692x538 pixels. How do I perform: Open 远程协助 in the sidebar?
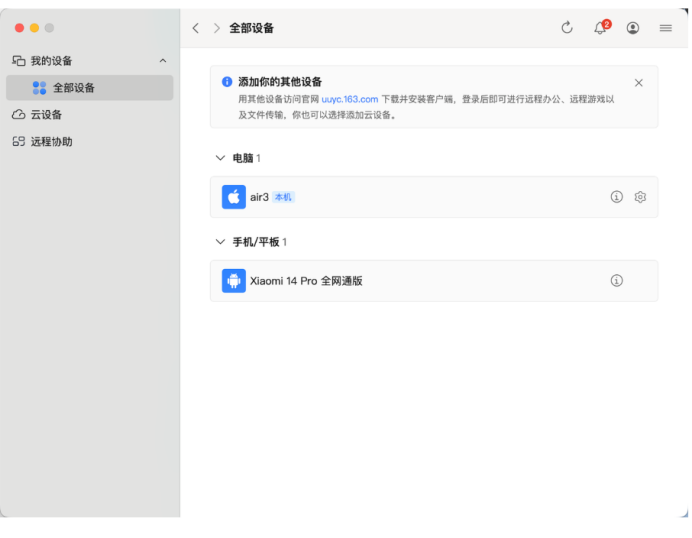click(51, 142)
